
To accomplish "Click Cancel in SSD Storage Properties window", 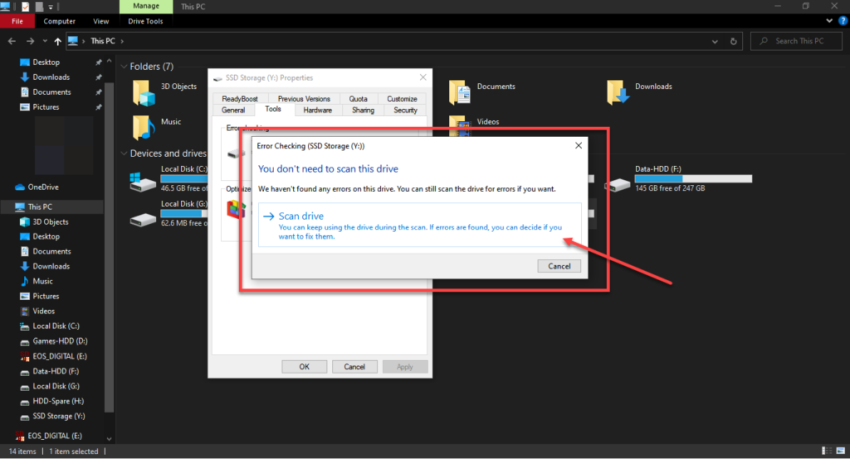I will 355,367.
